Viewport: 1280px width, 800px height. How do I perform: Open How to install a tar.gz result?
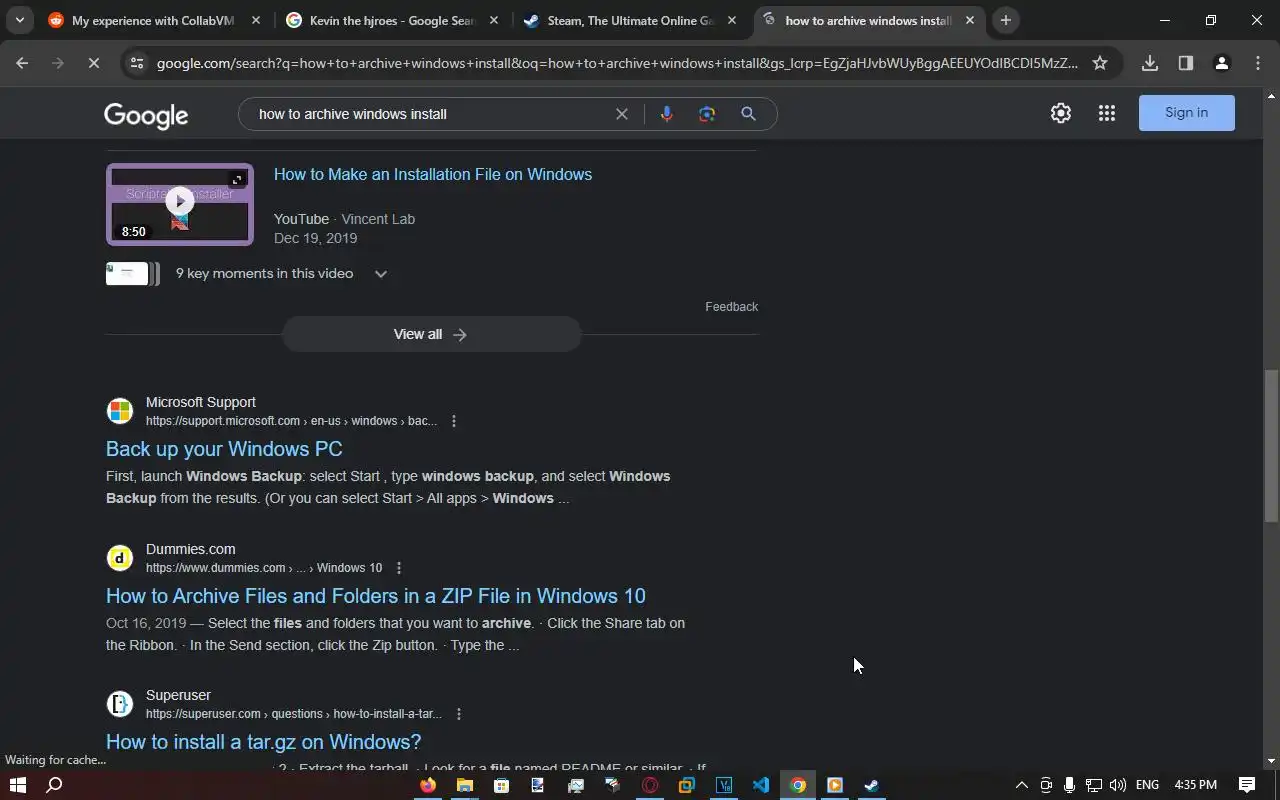click(x=263, y=742)
